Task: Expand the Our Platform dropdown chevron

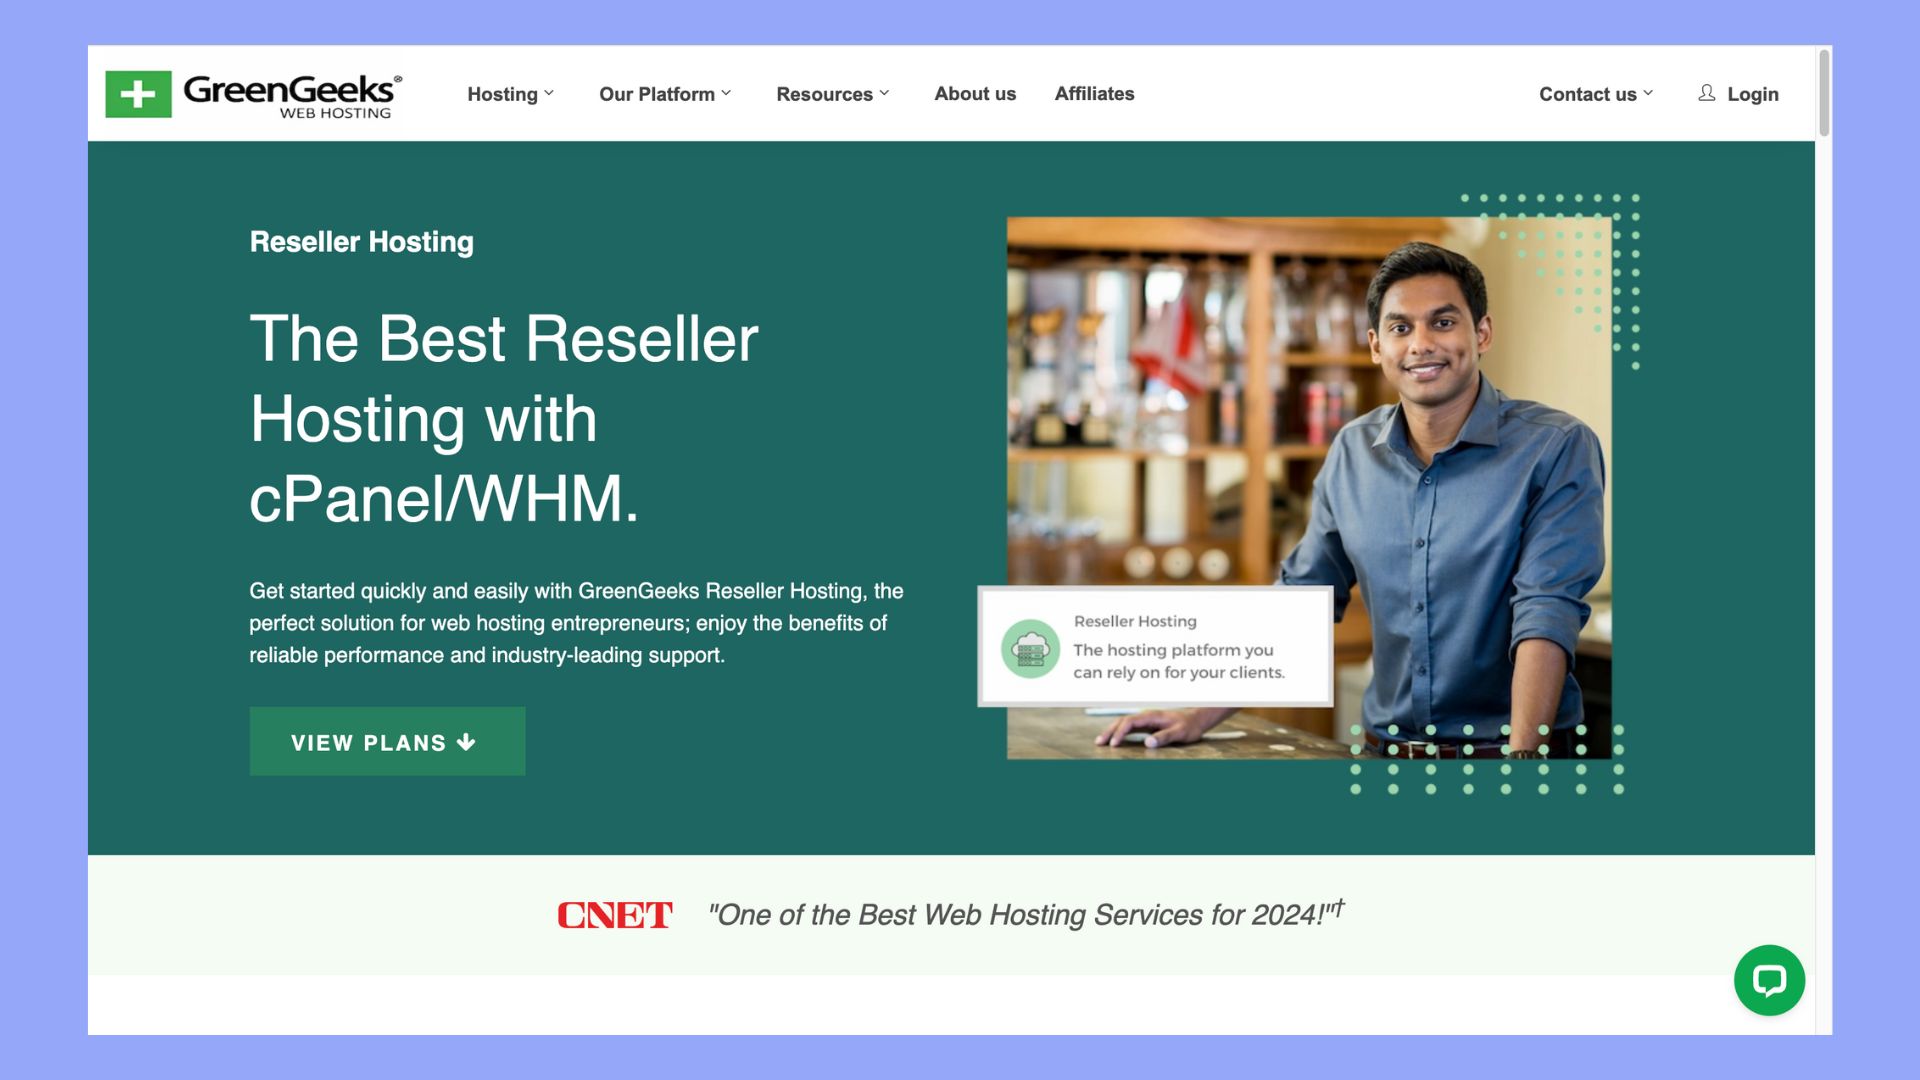Action: [x=726, y=93]
